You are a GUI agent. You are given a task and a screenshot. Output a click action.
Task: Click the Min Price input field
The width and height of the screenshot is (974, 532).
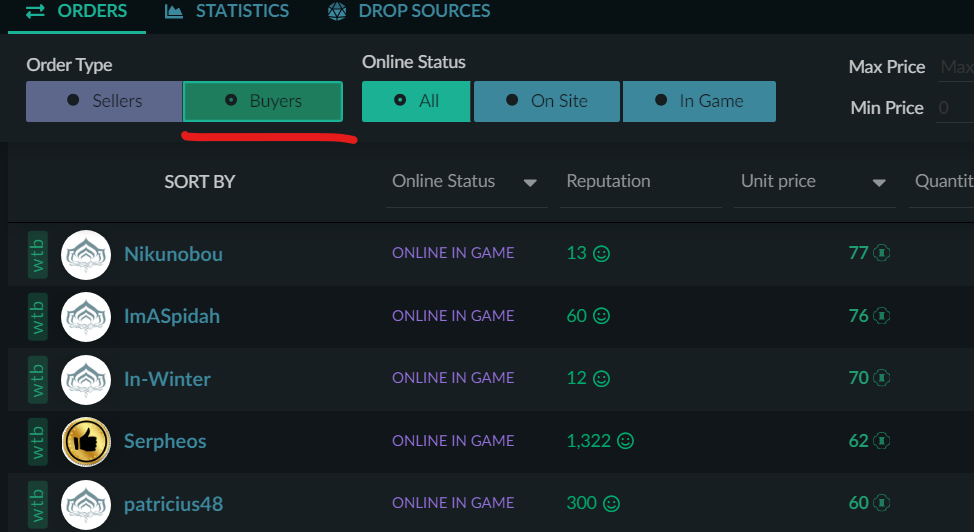tap(955, 108)
